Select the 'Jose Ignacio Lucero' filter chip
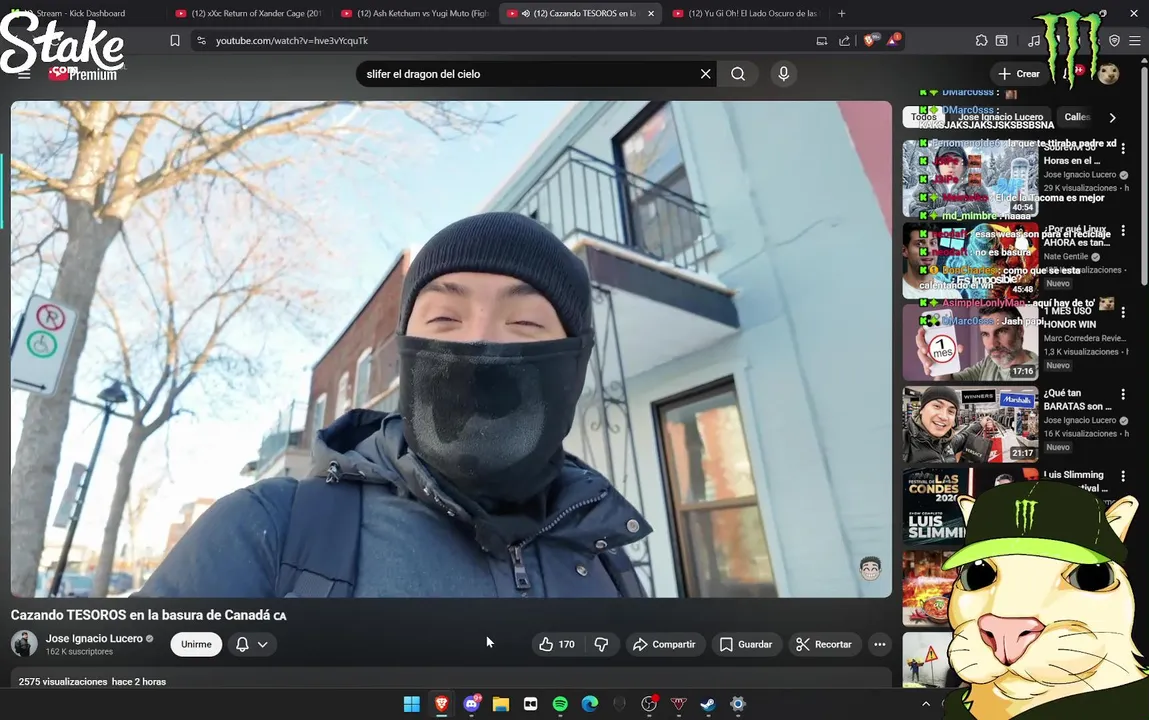 tap(1000, 117)
